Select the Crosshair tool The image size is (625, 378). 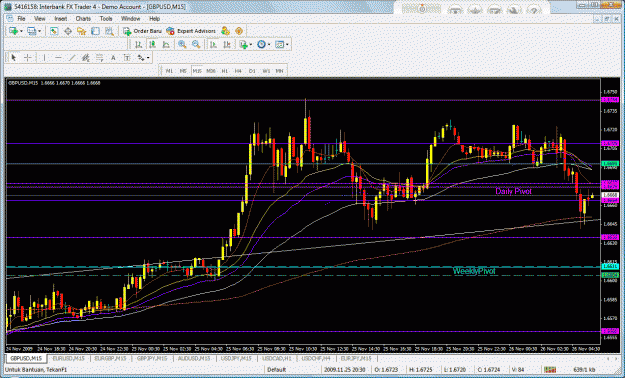click(x=27, y=58)
